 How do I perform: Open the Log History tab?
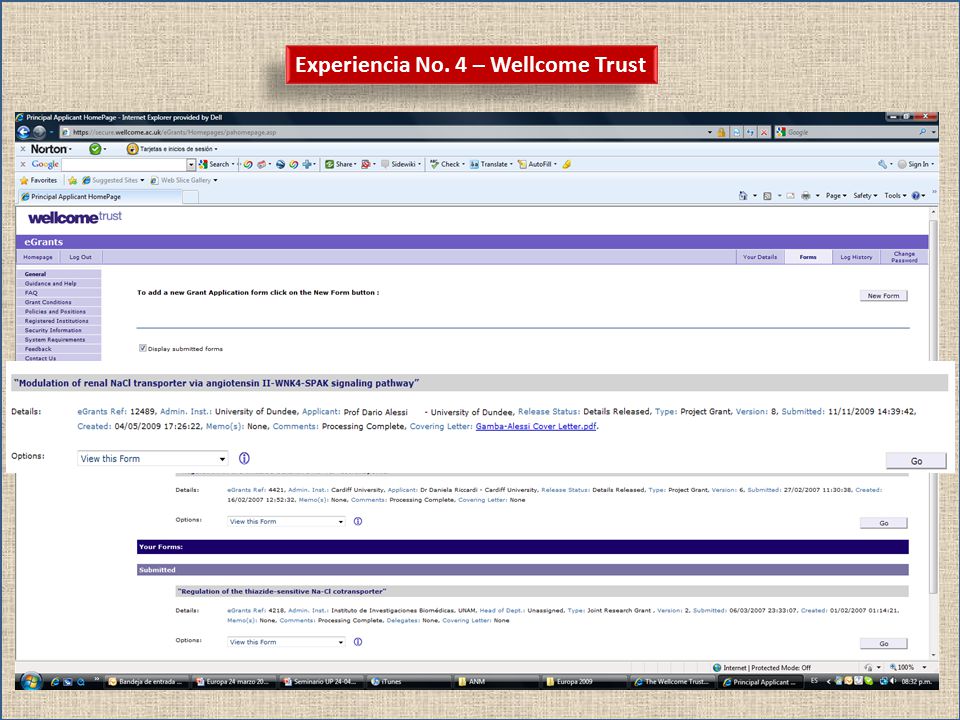856,257
